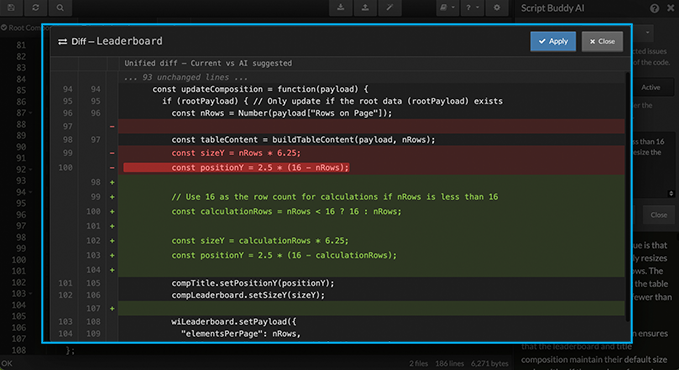The width and height of the screenshot is (679, 370).
Task: Open settings with the gear icon
Action: click(497, 7)
